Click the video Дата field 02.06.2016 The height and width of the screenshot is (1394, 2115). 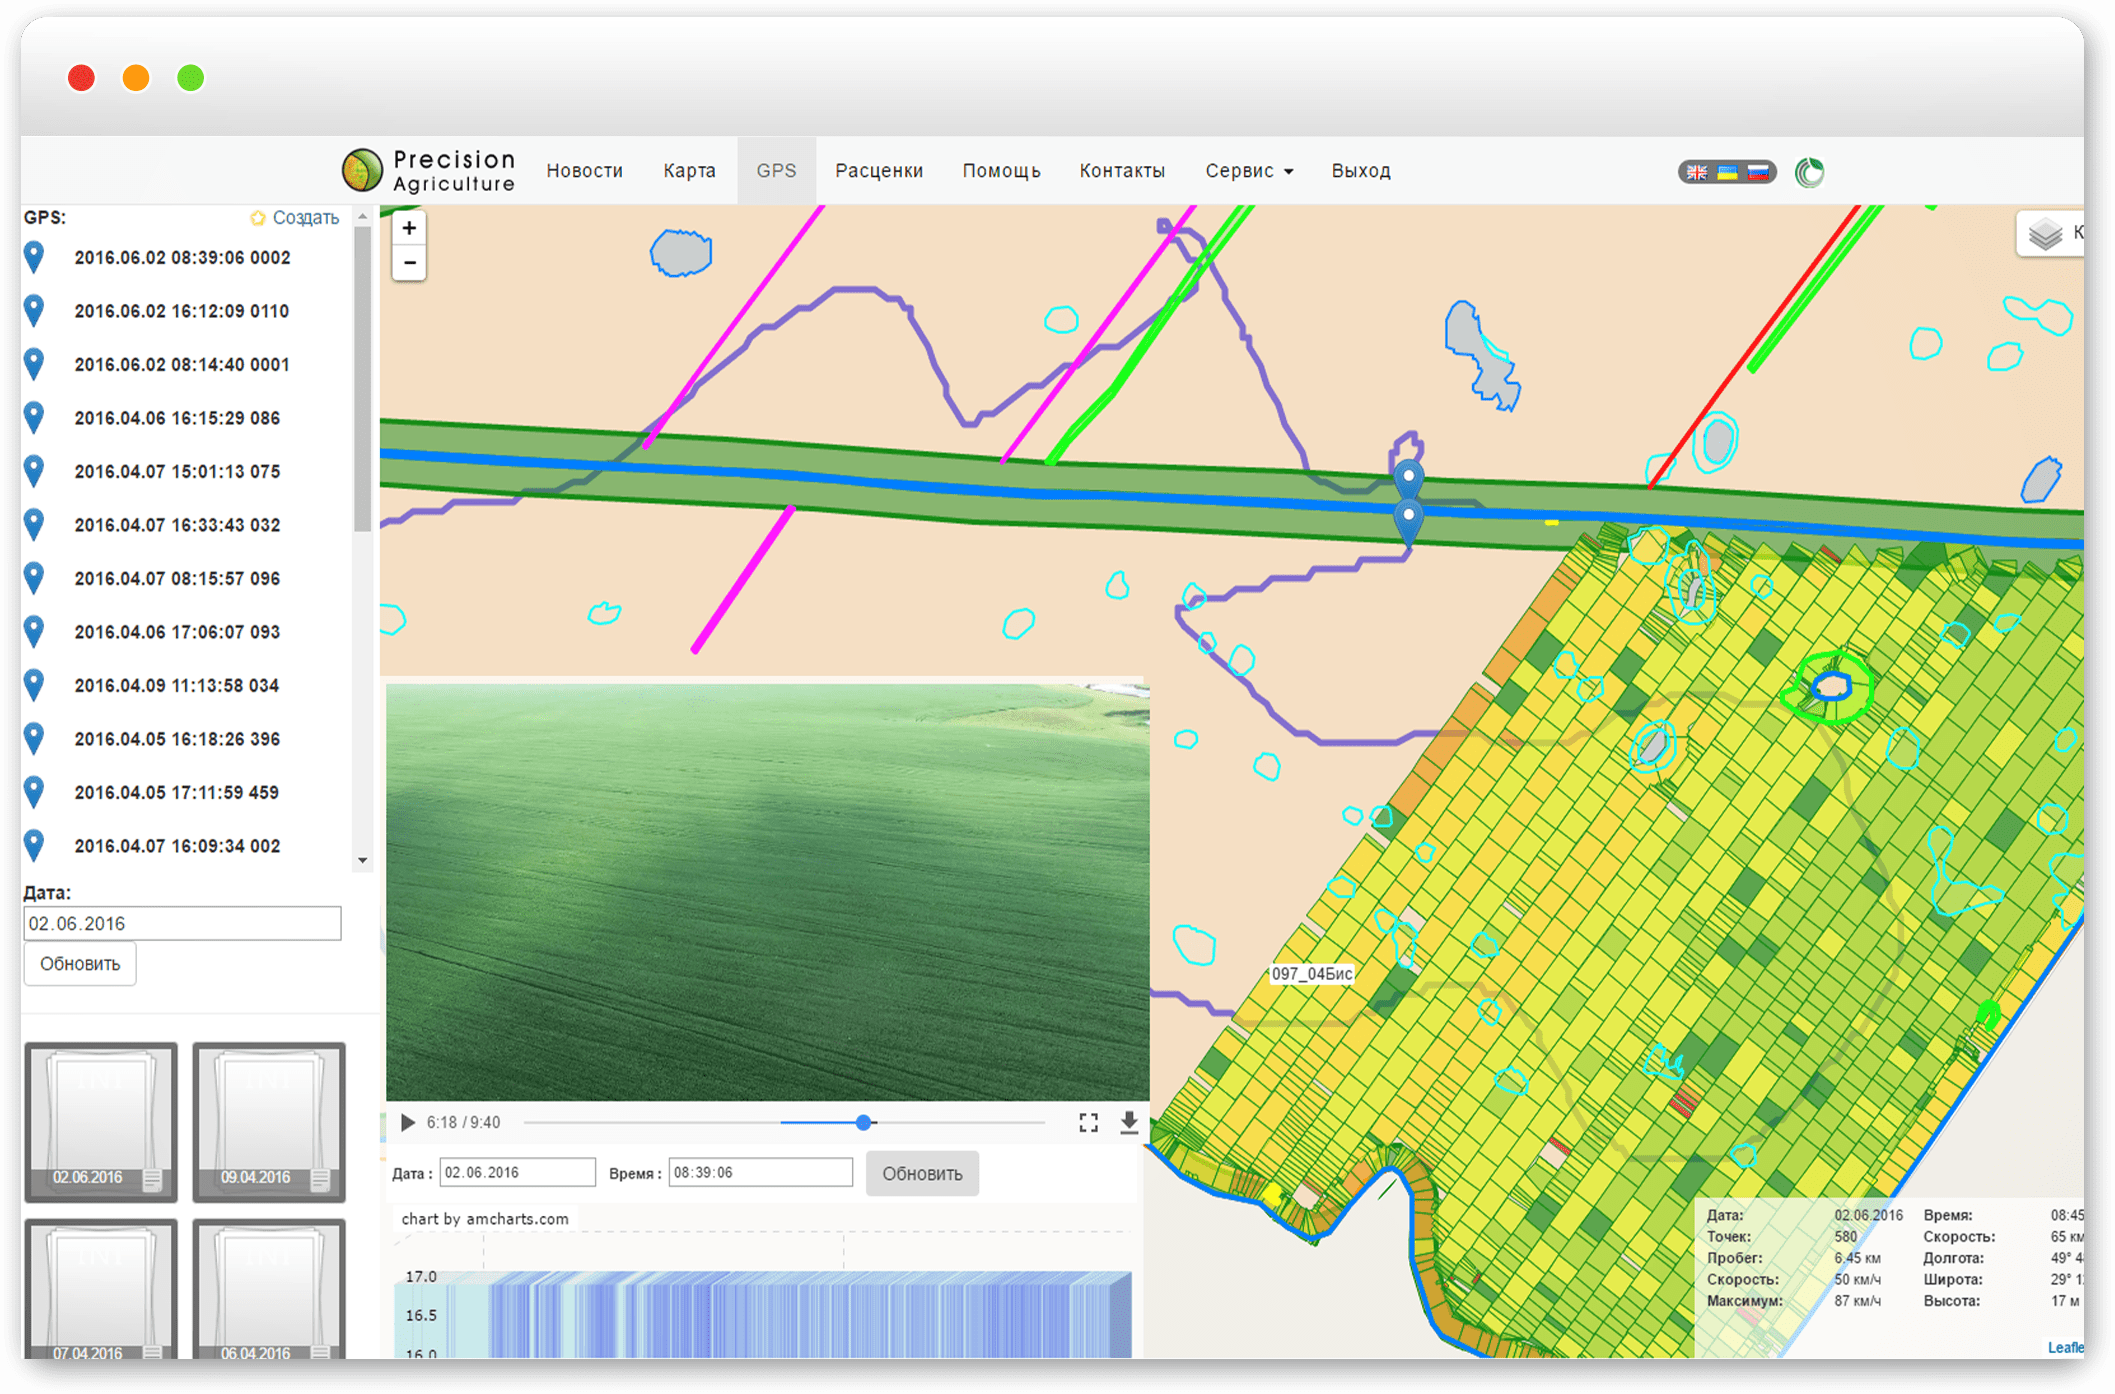click(x=517, y=1172)
